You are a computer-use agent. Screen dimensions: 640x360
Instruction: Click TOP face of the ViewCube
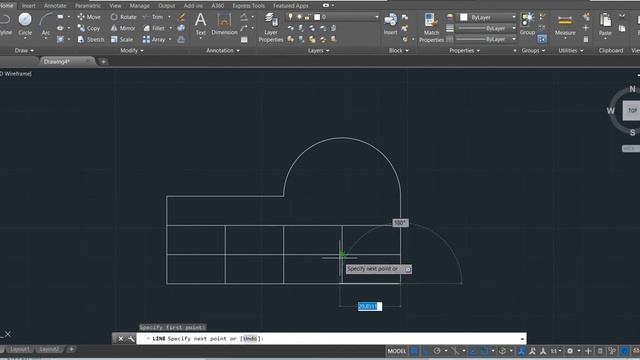coord(631,111)
